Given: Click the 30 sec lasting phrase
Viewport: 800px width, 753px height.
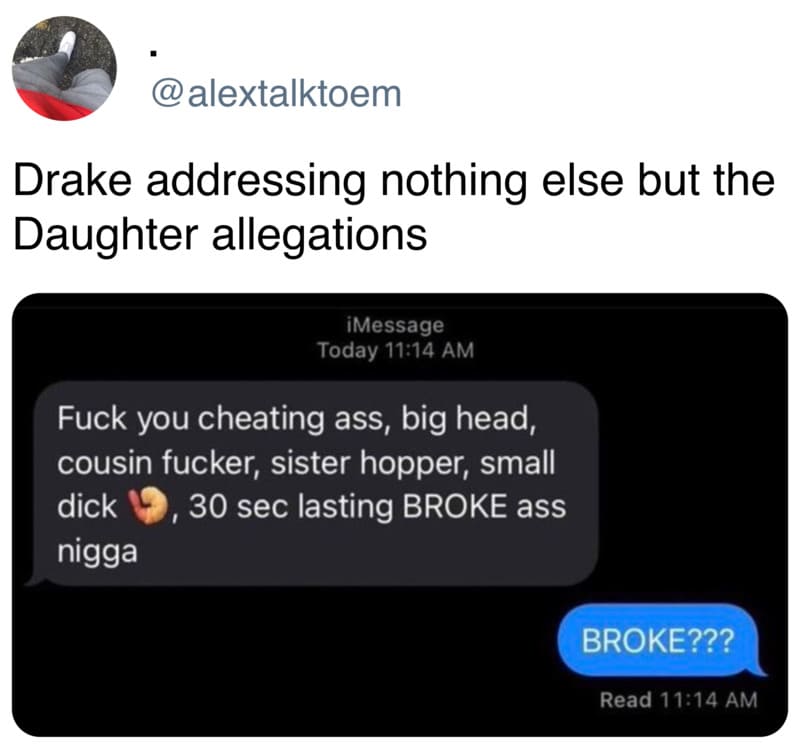Looking at the screenshot, I should pos(291,507).
